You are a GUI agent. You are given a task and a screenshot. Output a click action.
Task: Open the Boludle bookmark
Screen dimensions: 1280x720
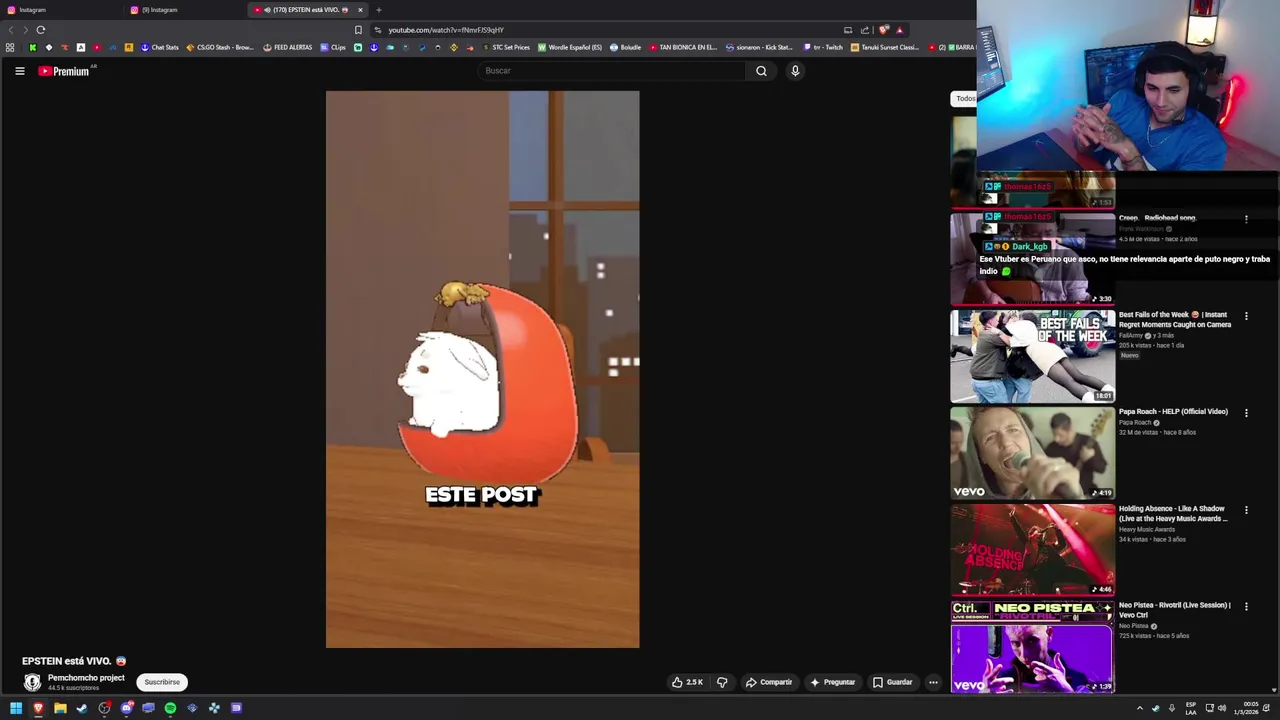625,47
